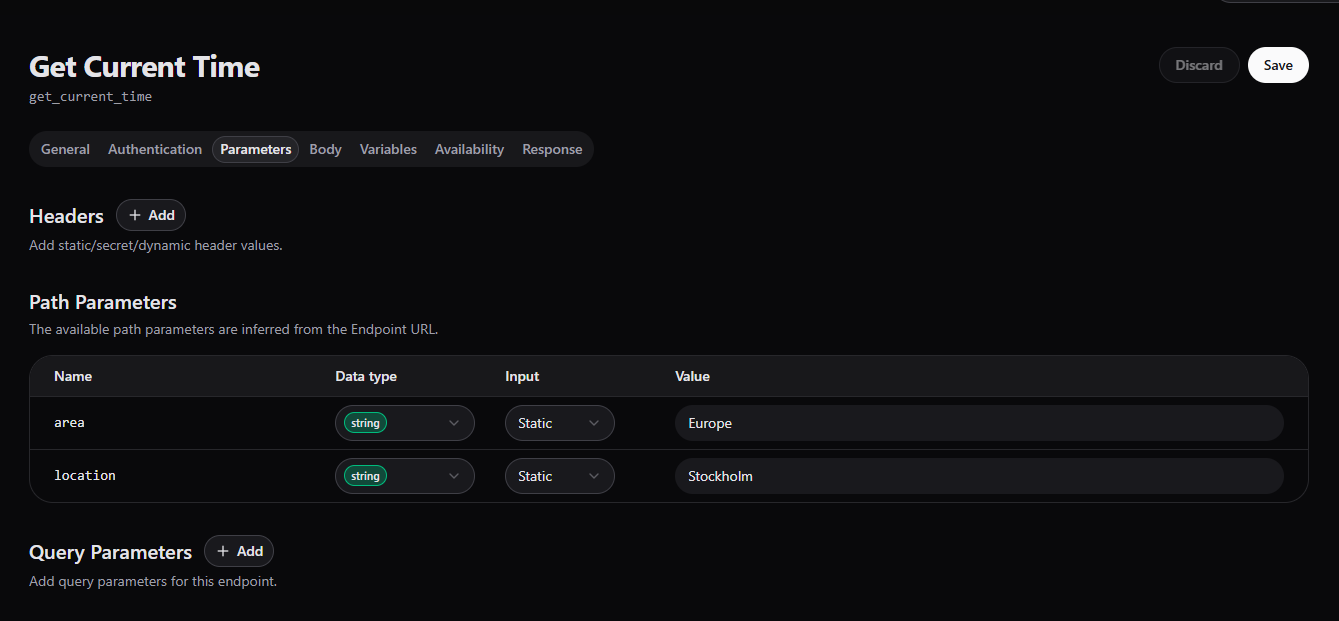The width and height of the screenshot is (1339, 621).
Task: Open the Static input dropdown for location
Action: coord(559,476)
